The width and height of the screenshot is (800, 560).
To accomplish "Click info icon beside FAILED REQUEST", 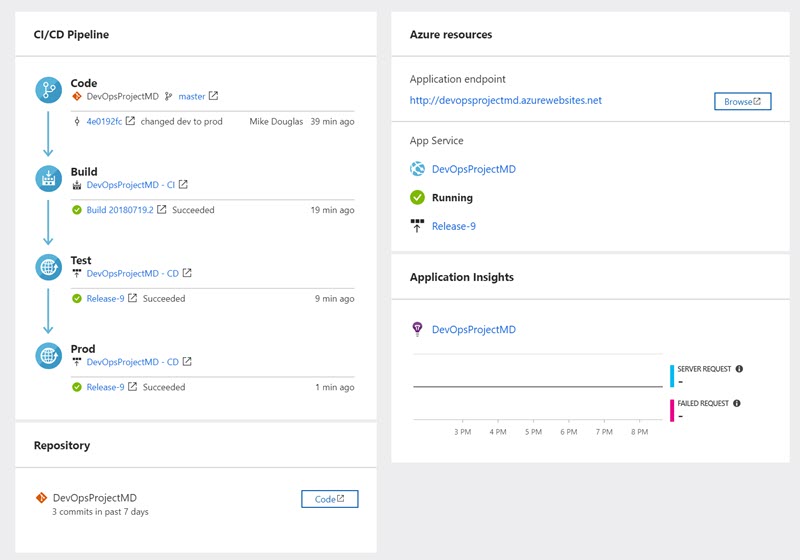I will coord(736,403).
